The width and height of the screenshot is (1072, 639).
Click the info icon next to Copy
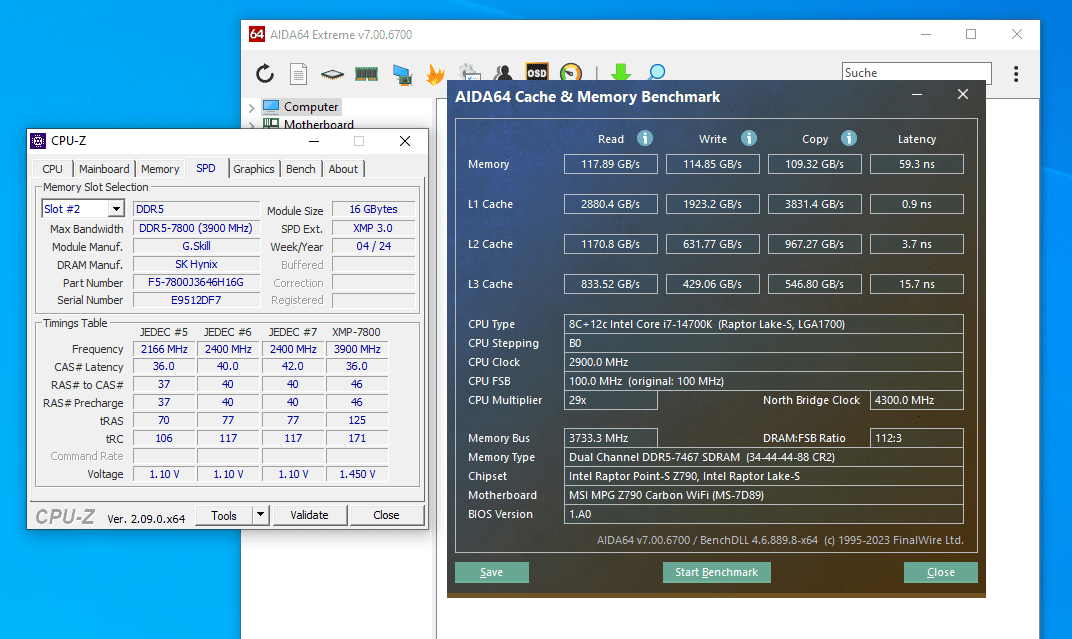848,138
